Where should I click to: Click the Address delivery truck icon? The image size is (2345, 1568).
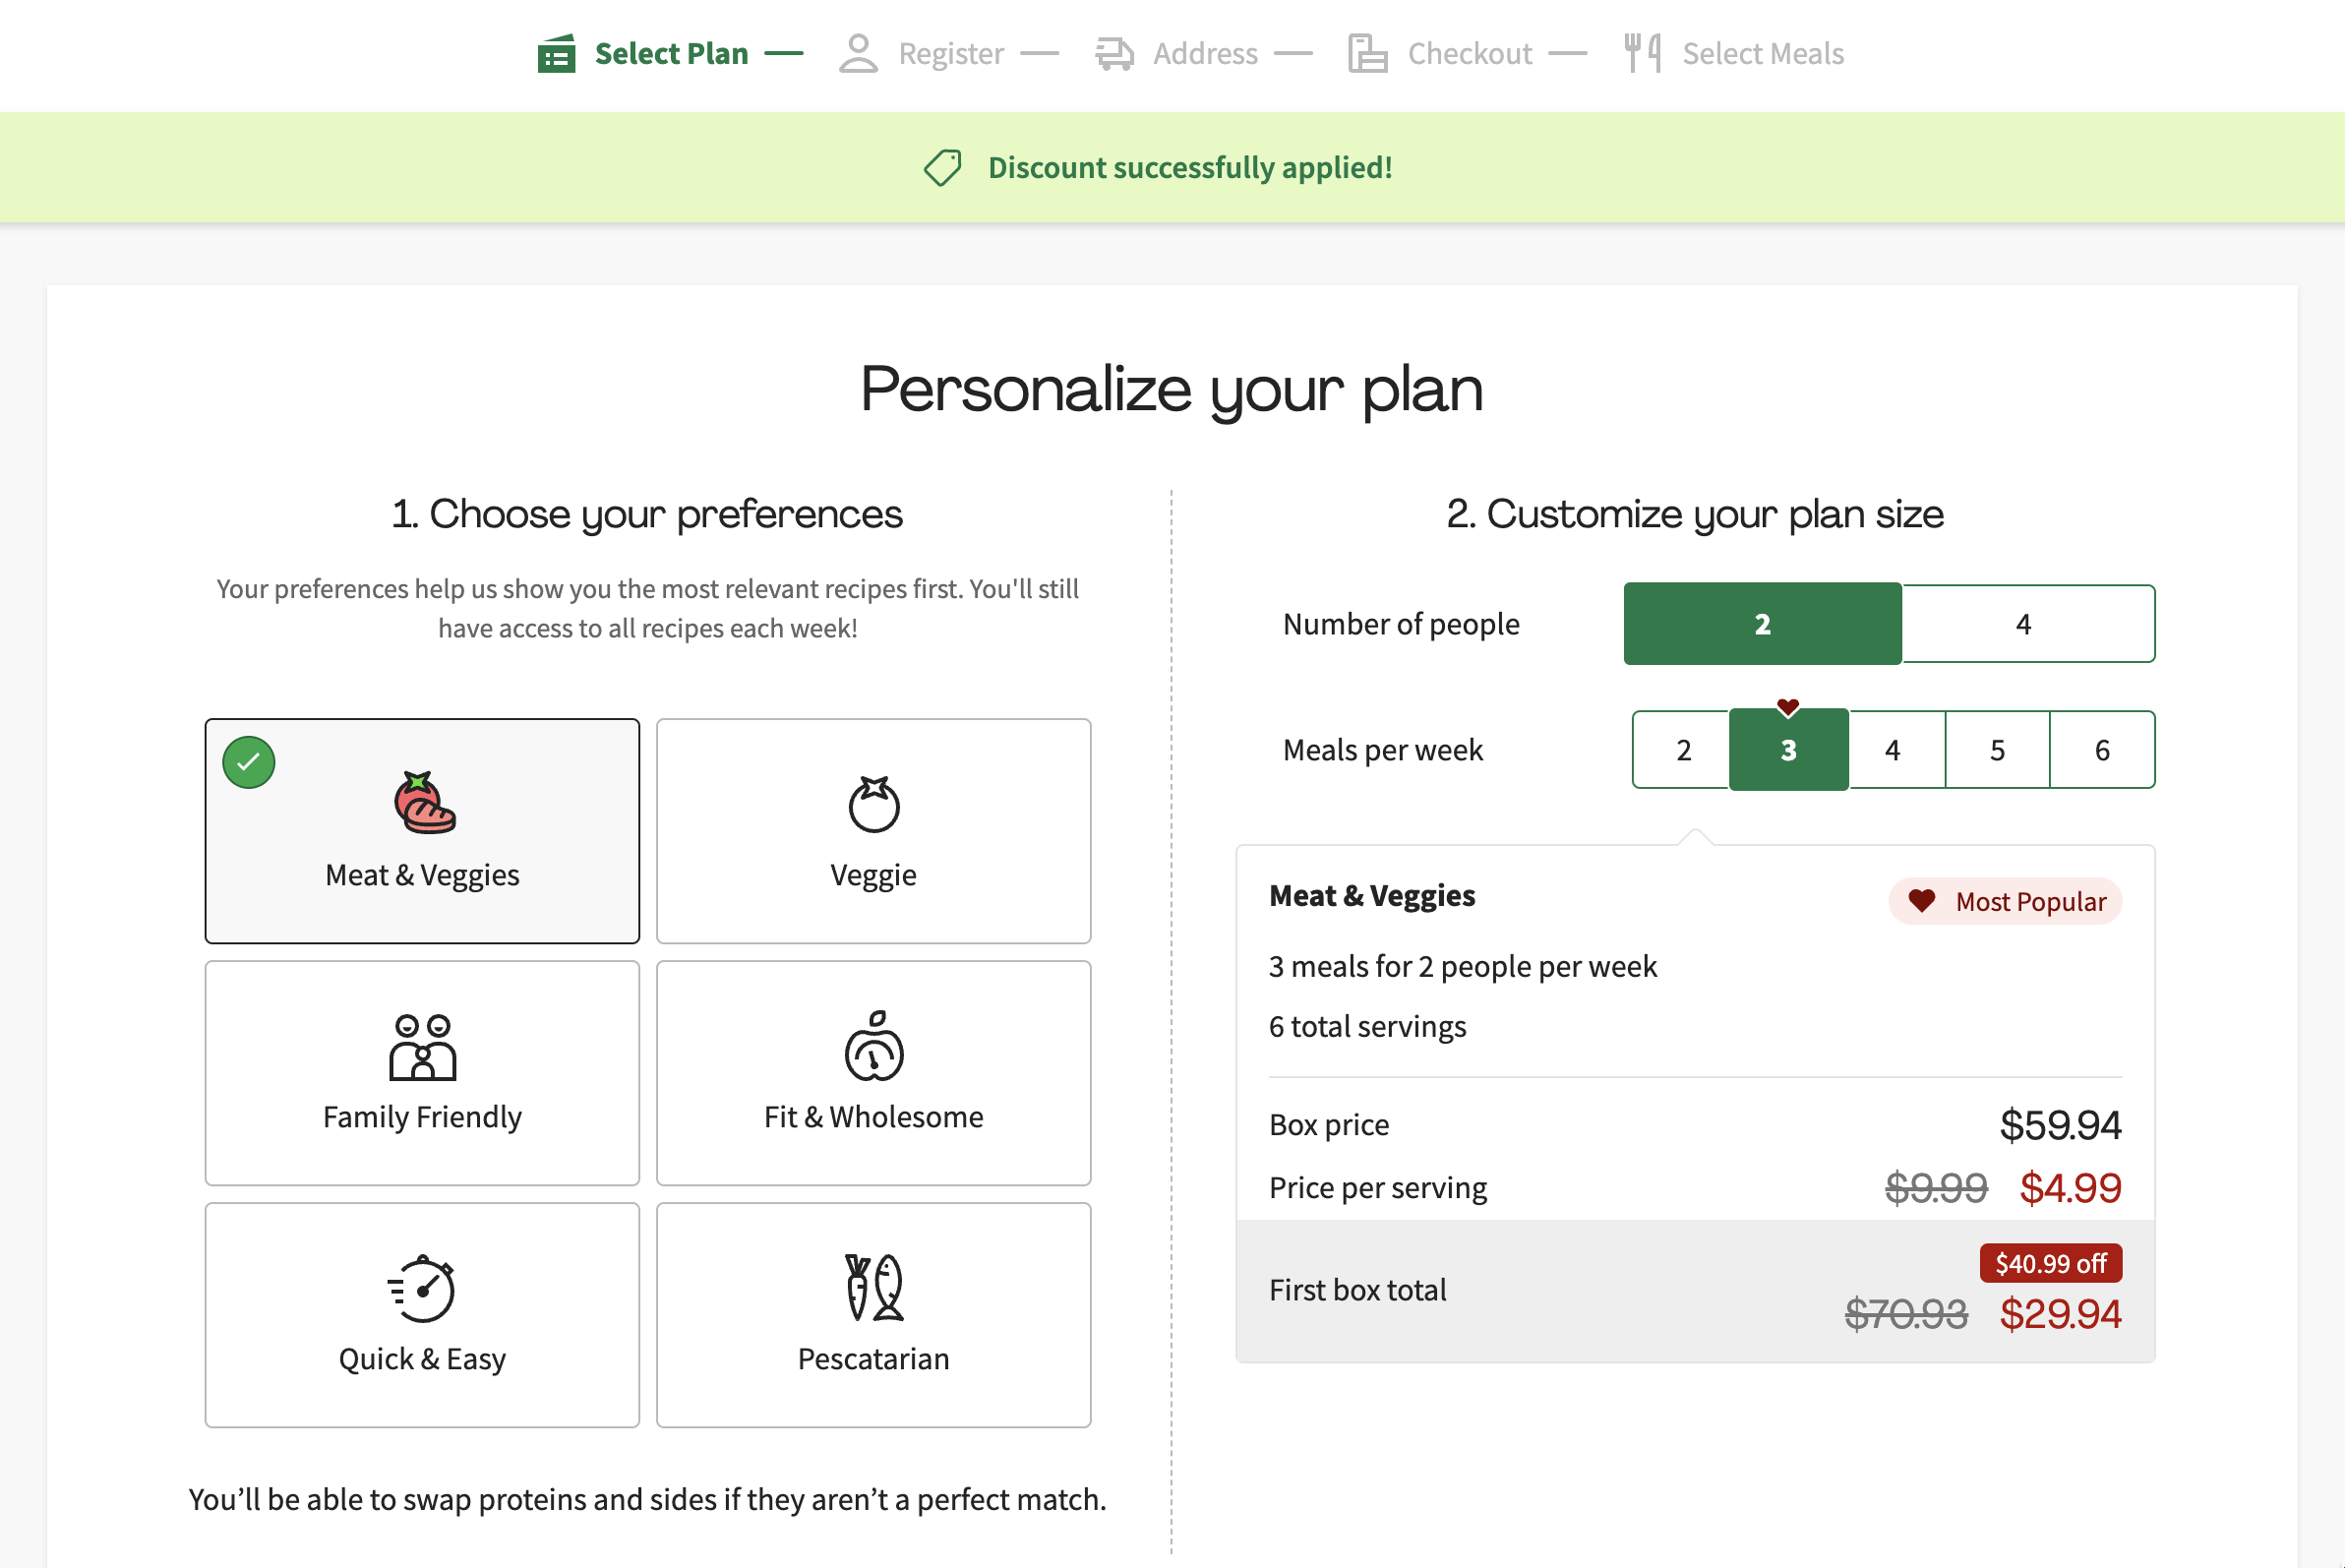[1114, 54]
